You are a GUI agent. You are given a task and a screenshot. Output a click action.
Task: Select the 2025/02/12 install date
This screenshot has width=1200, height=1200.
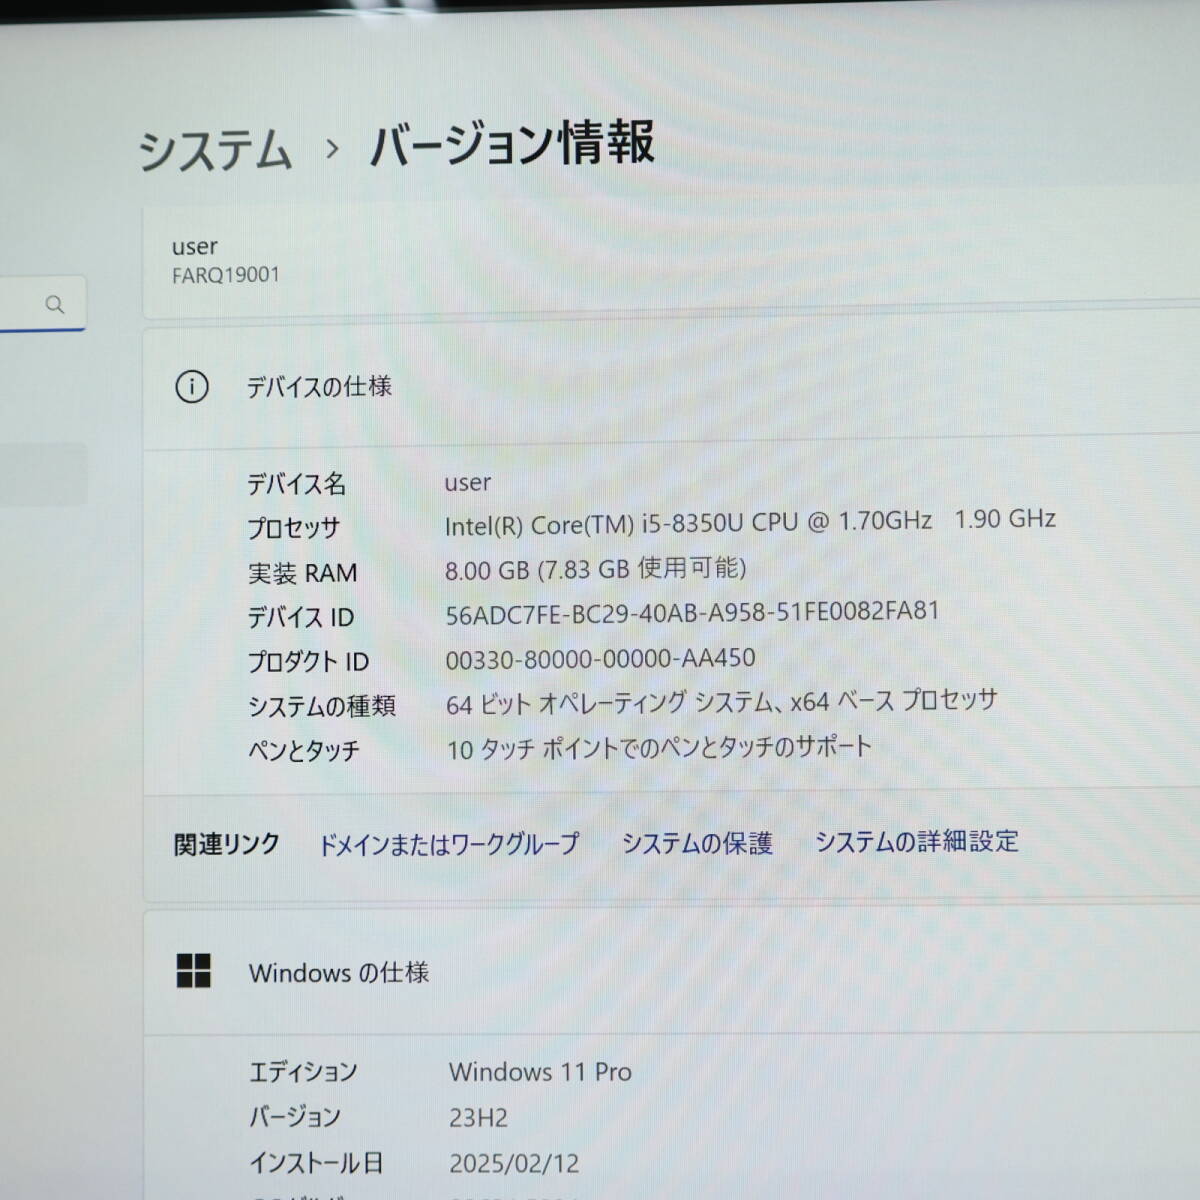[x=514, y=1163]
